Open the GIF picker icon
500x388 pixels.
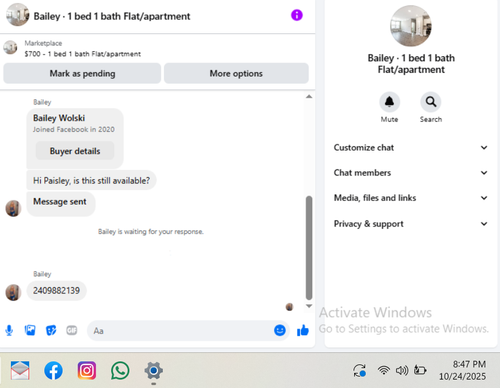(x=72, y=330)
